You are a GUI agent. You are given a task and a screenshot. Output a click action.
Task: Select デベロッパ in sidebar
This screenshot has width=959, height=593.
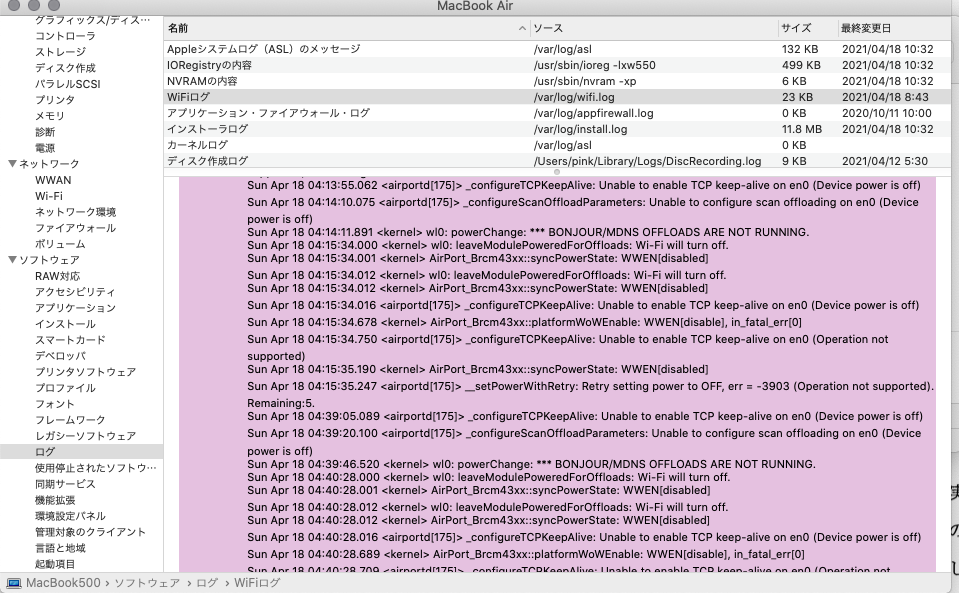click(x=61, y=356)
